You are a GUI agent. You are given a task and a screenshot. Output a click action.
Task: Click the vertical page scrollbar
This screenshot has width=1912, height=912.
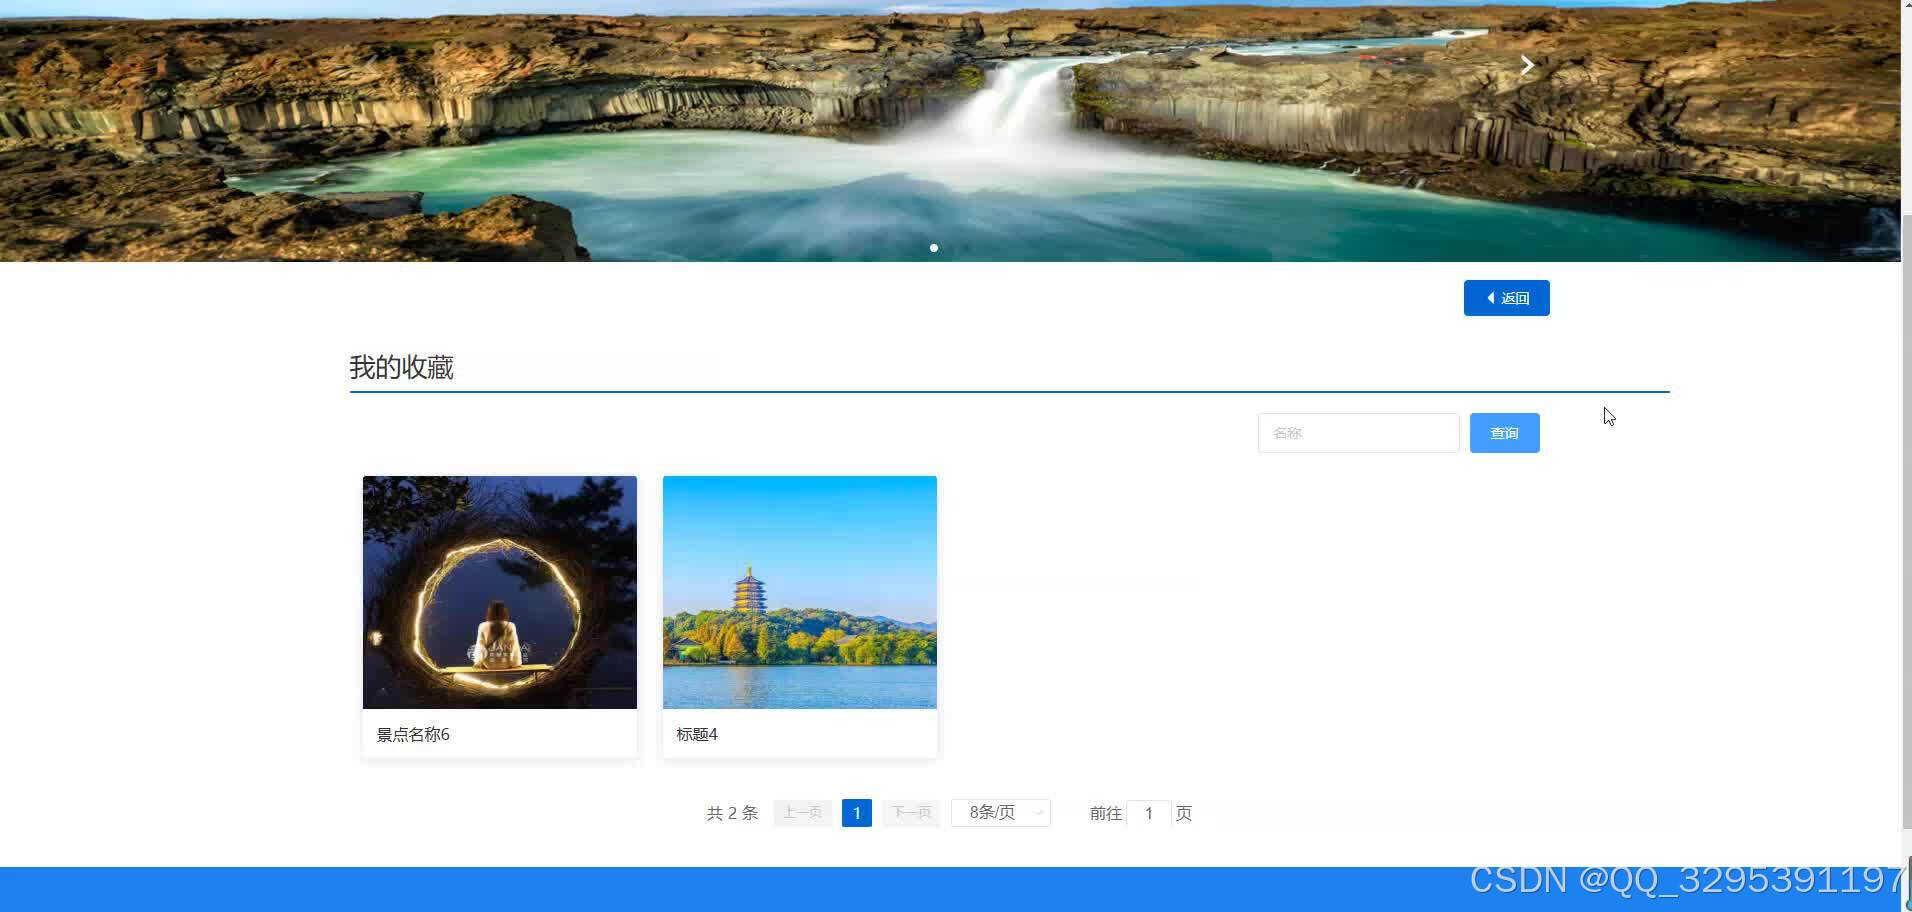tap(1906, 520)
